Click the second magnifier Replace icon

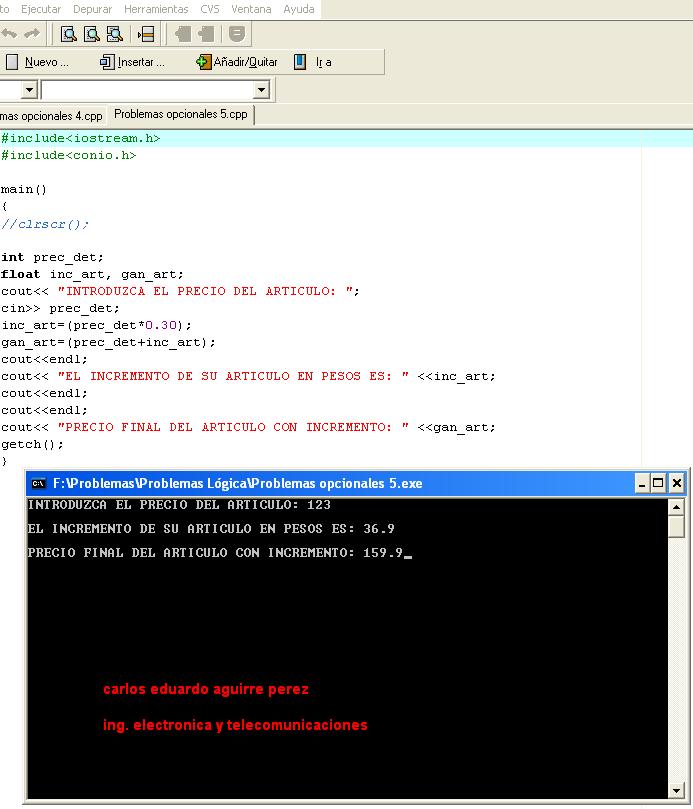pyautogui.click(x=92, y=35)
